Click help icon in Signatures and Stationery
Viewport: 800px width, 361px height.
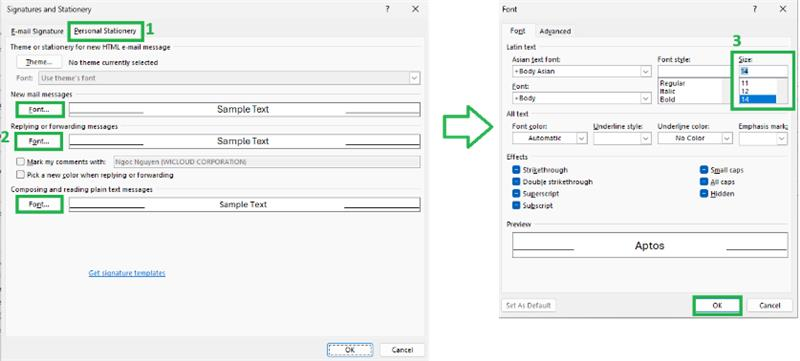388,9
